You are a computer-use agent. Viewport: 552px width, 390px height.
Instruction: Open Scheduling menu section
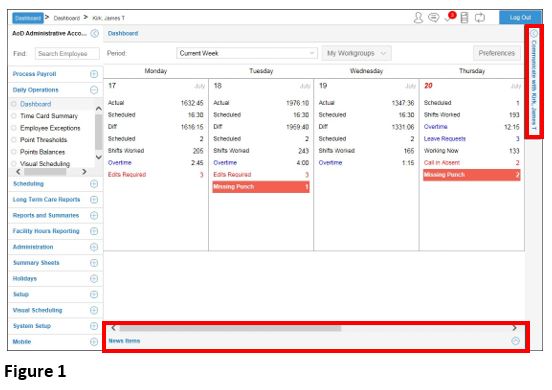tap(28, 184)
